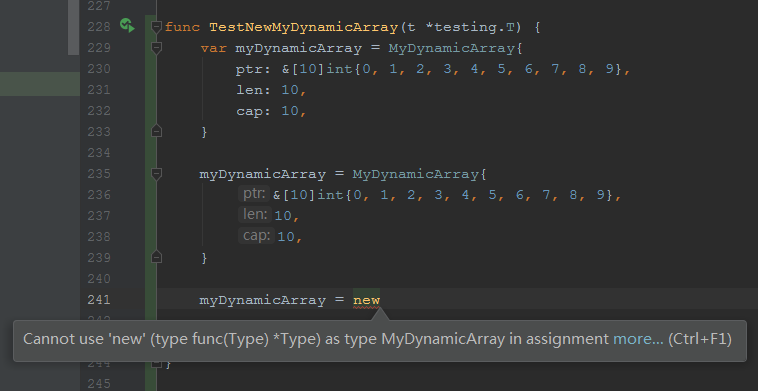This screenshot has width=758, height=391.
Task: Click the '(Ctrl+F1)' shortcut hint in tooltip
Action: click(700, 339)
